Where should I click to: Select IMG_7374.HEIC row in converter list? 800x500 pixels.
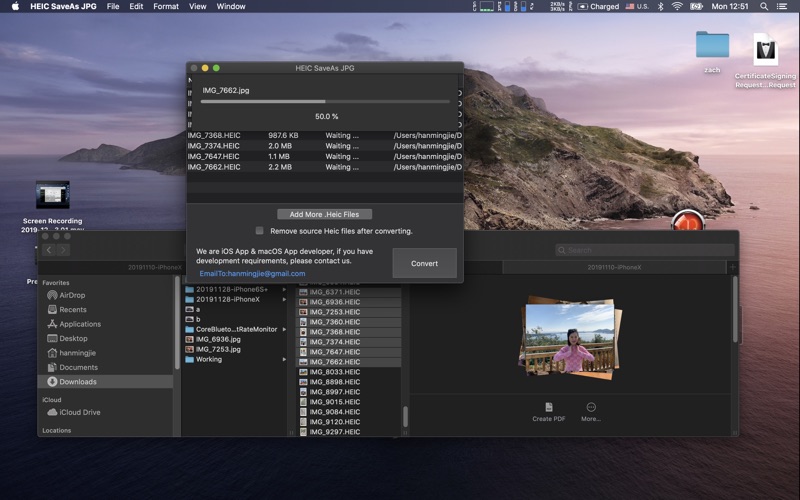point(324,146)
